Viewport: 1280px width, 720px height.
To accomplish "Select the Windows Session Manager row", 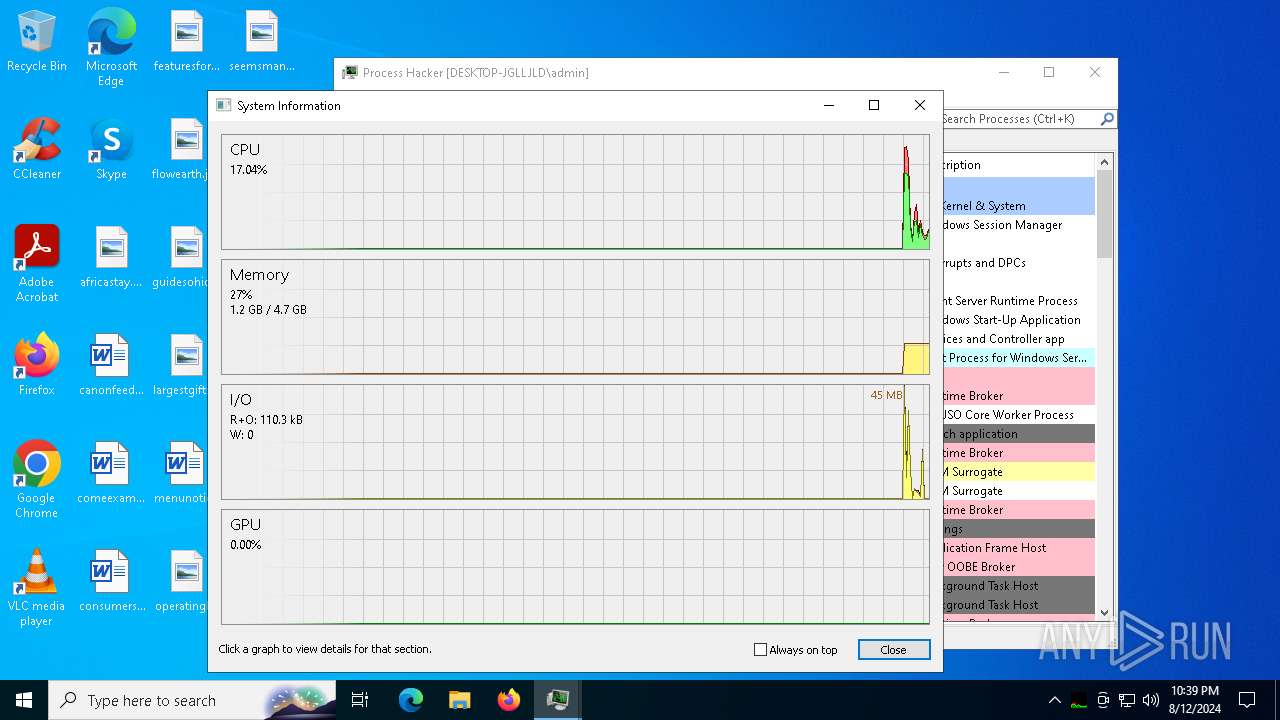I will click(x=1019, y=225).
